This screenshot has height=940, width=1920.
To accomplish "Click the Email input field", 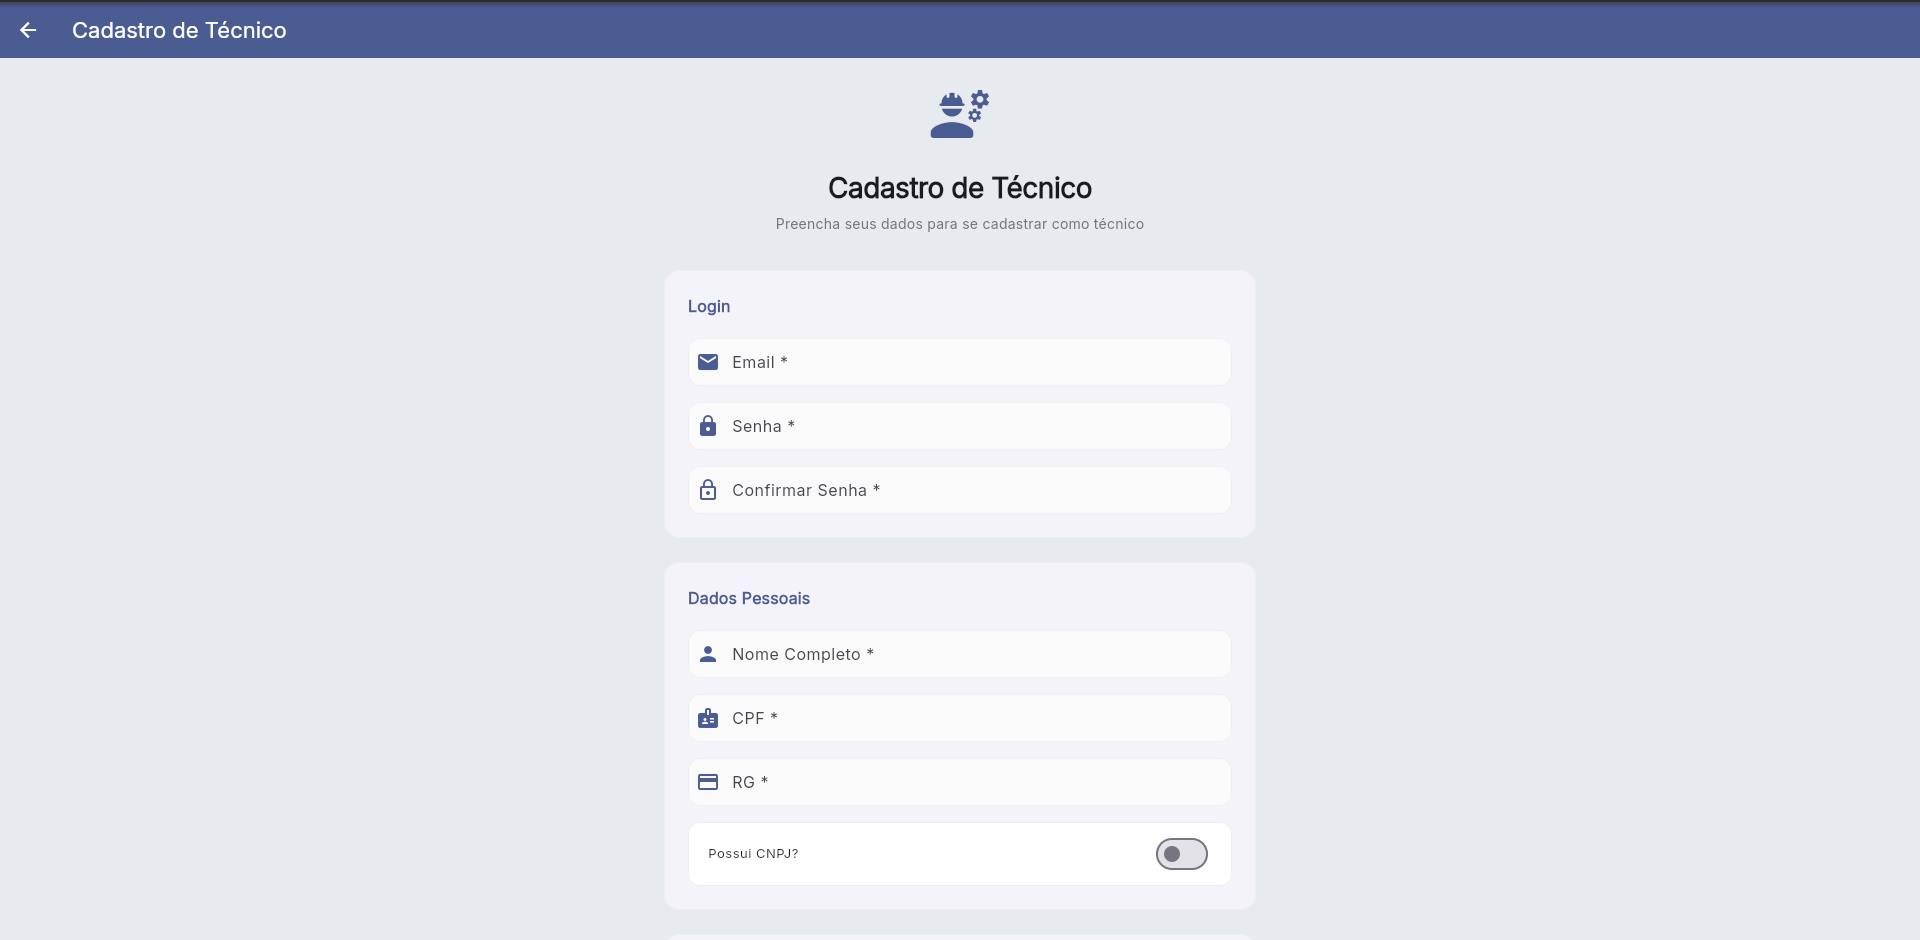I will click(958, 362).
